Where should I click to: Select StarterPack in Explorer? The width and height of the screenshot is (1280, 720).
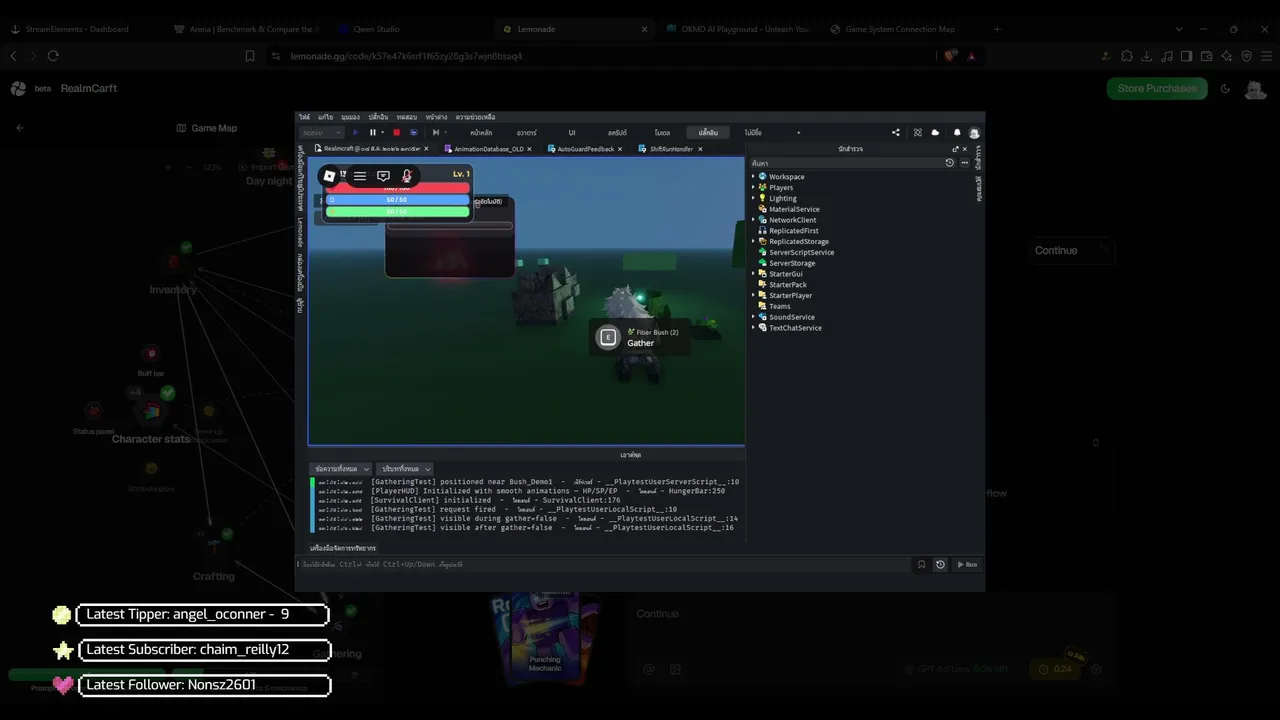788,285
